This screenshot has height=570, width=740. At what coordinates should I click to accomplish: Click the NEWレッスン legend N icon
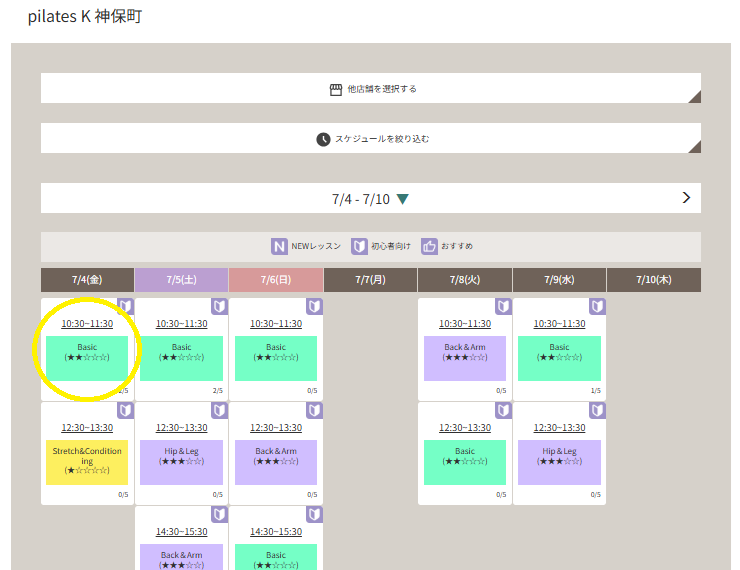(279, 246)
